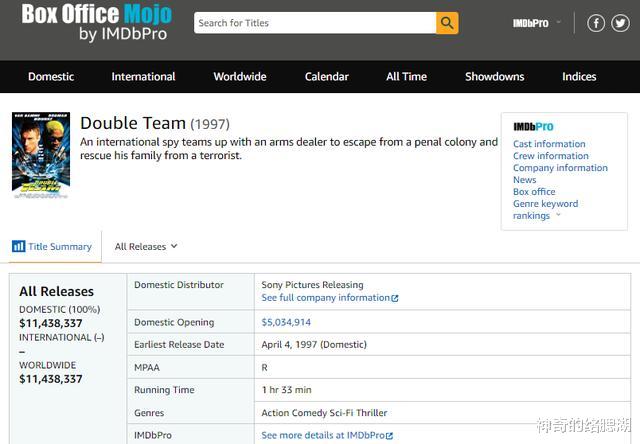Open Crew information link
The image size is (640, 444).
pyautogui.click(x=551, y=155)
